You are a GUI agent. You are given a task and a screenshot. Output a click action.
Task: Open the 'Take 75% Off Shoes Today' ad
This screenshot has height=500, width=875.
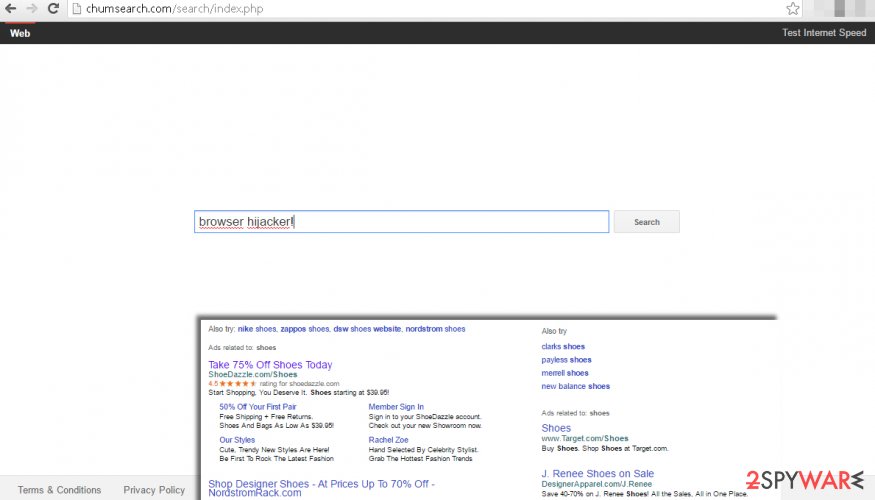click(x=270, y=364)
